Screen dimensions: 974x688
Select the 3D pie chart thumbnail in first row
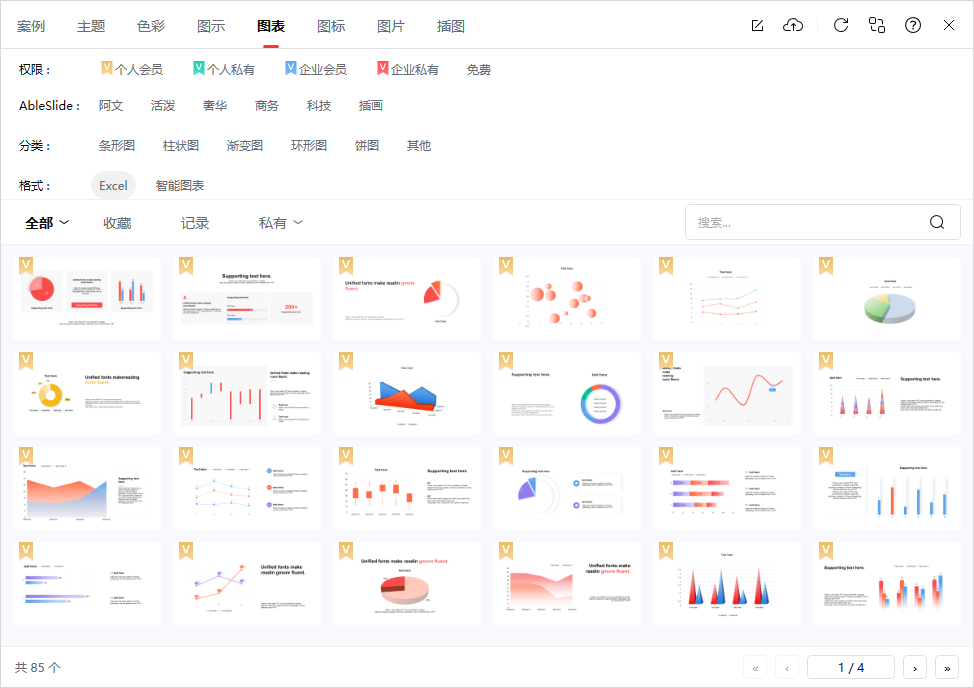[887, 299]
